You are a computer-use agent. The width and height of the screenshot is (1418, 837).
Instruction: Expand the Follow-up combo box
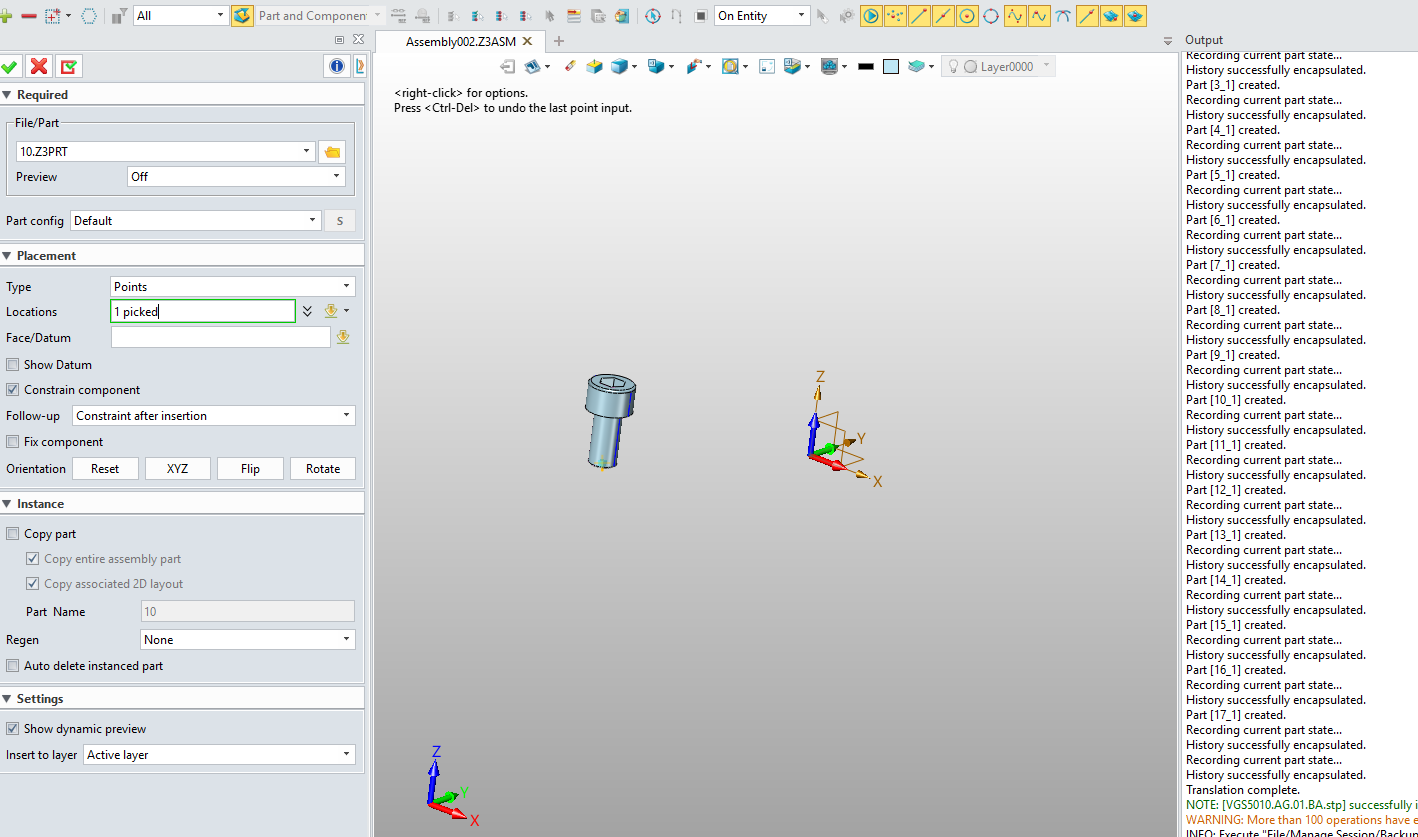(x=214, y=416)
